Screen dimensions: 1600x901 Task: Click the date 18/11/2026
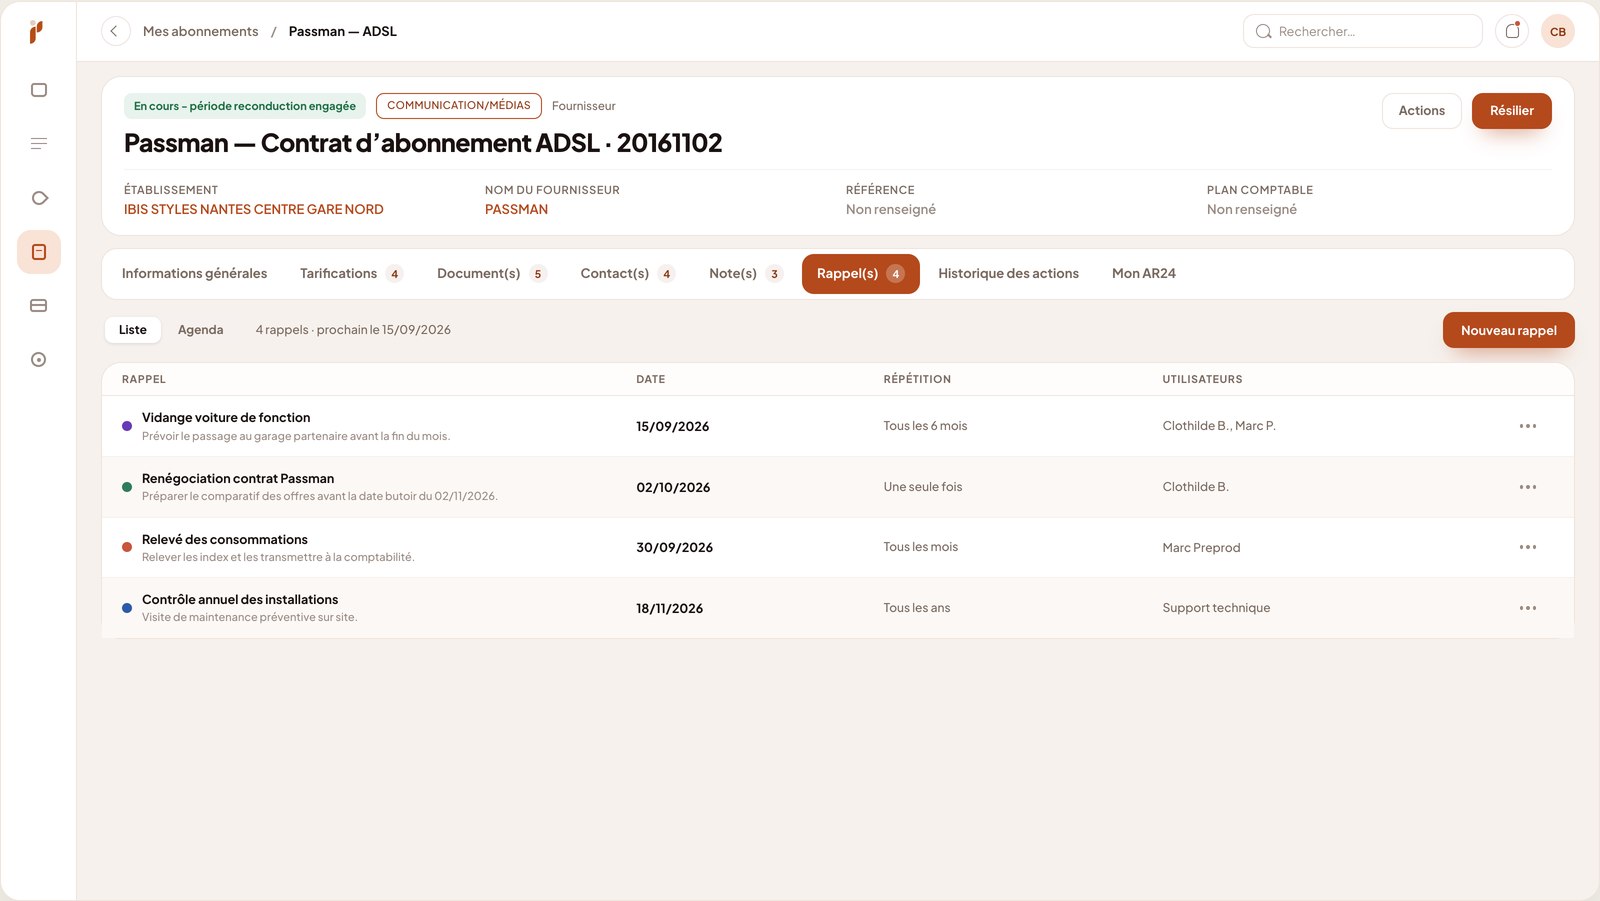(670, 609)
